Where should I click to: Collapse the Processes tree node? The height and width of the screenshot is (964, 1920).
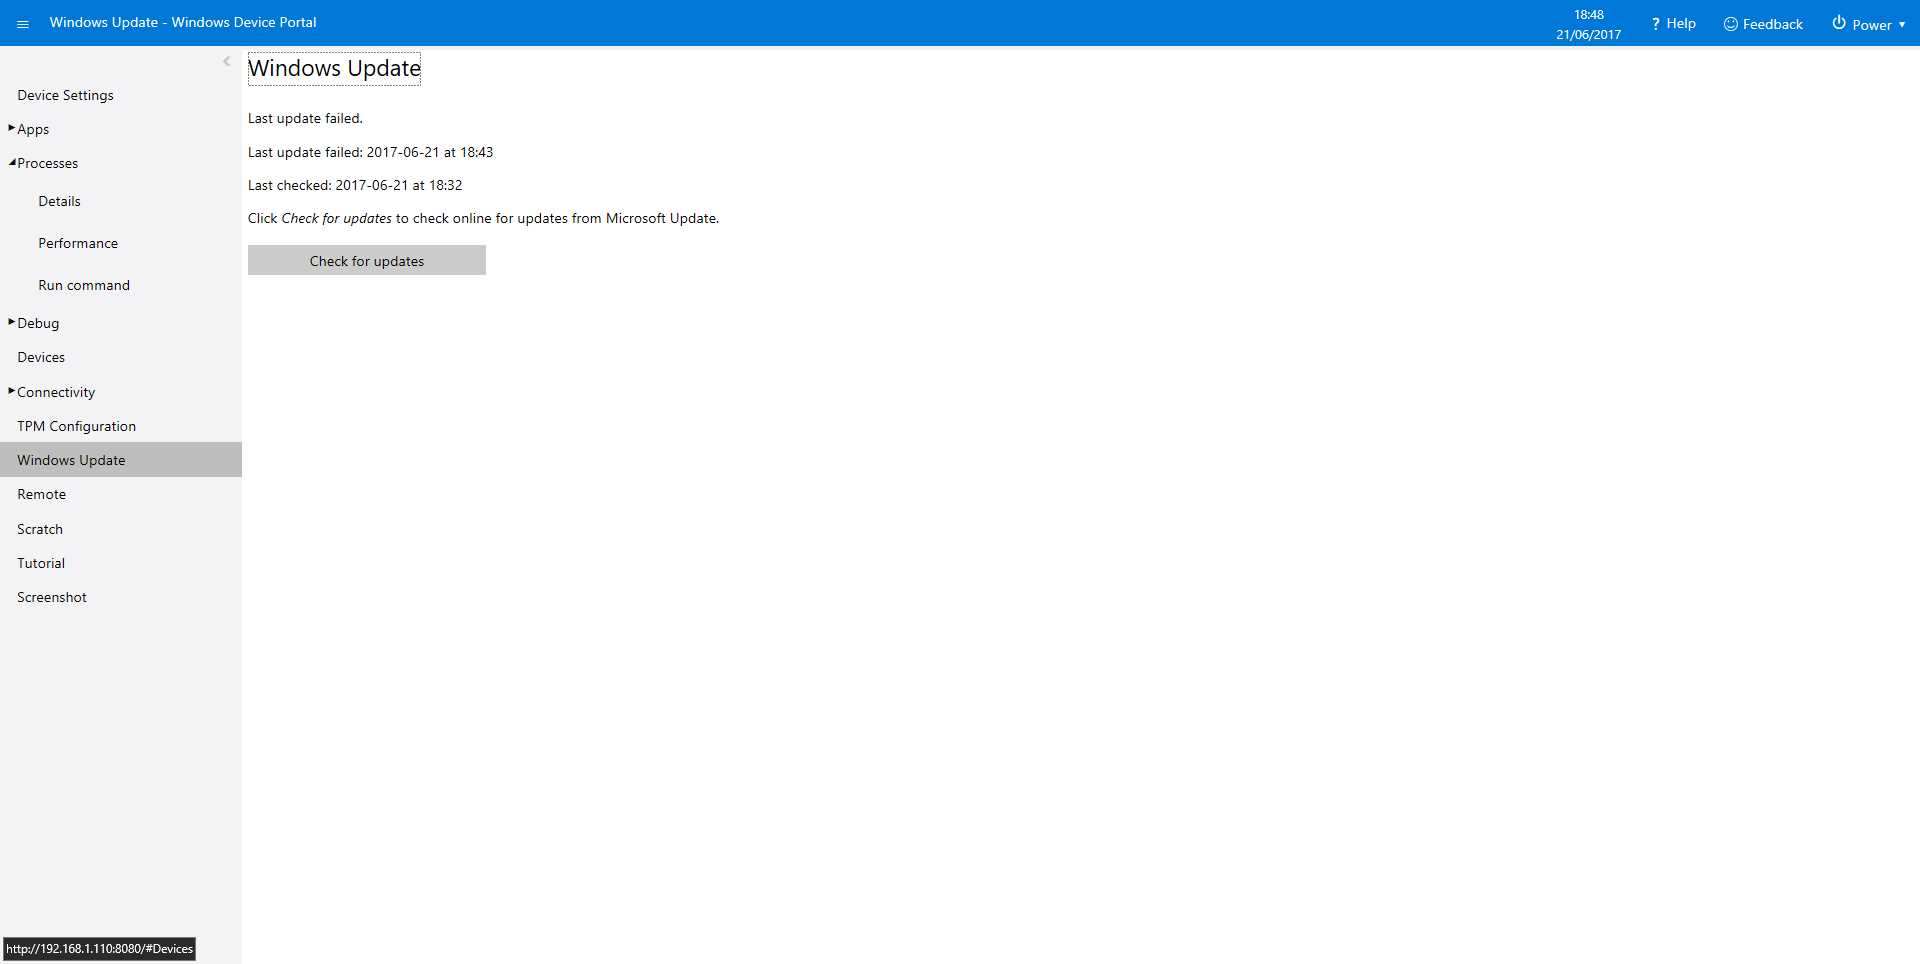pos(12,162)
